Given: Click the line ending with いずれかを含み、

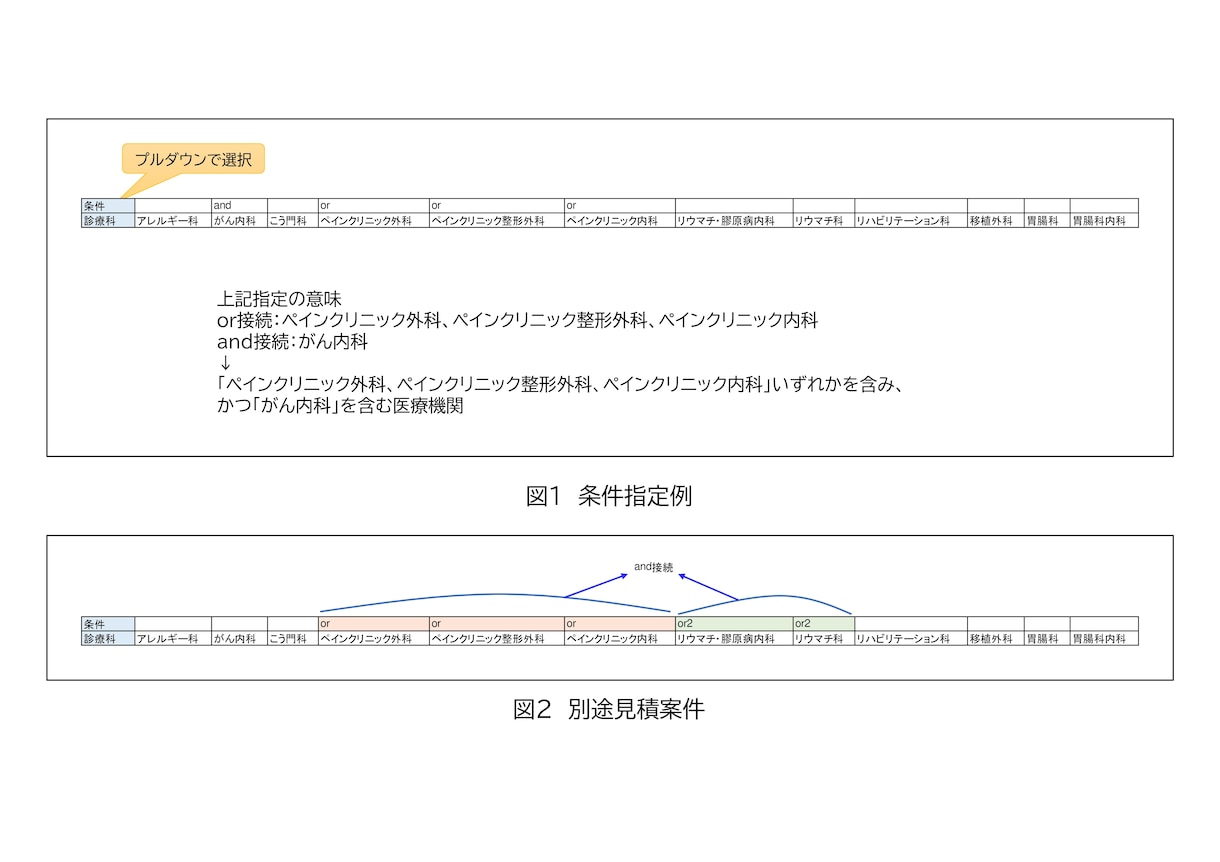Looking at the screenshot, I should (560, 385).
